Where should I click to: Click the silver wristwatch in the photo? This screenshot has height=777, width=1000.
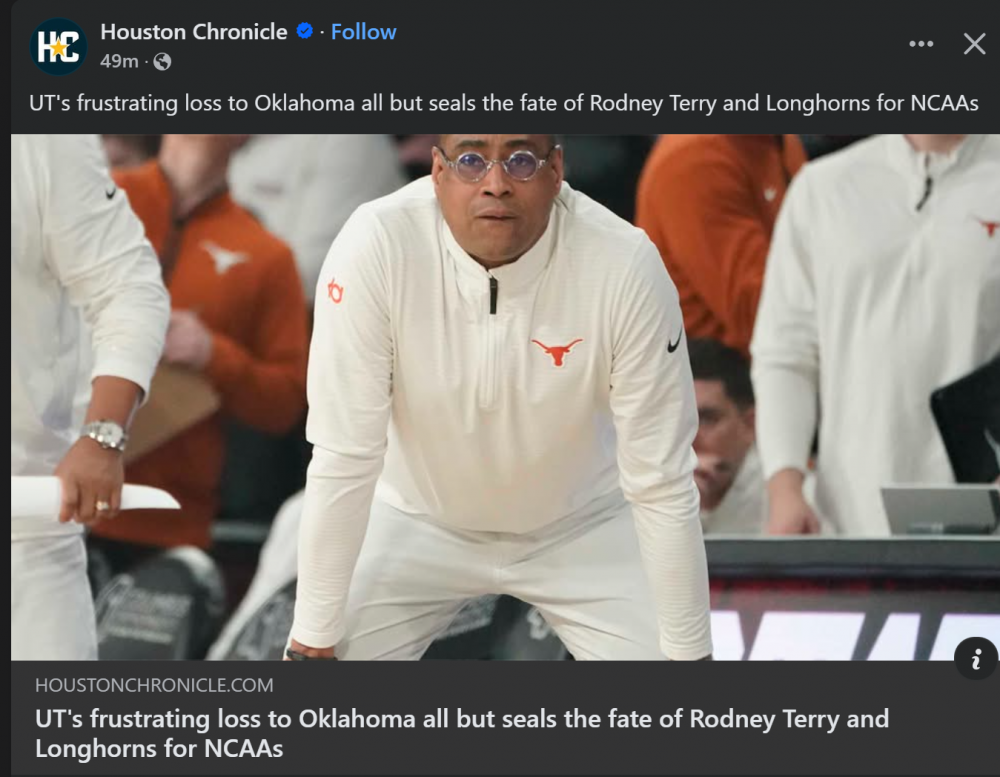[x=105, y=434]
